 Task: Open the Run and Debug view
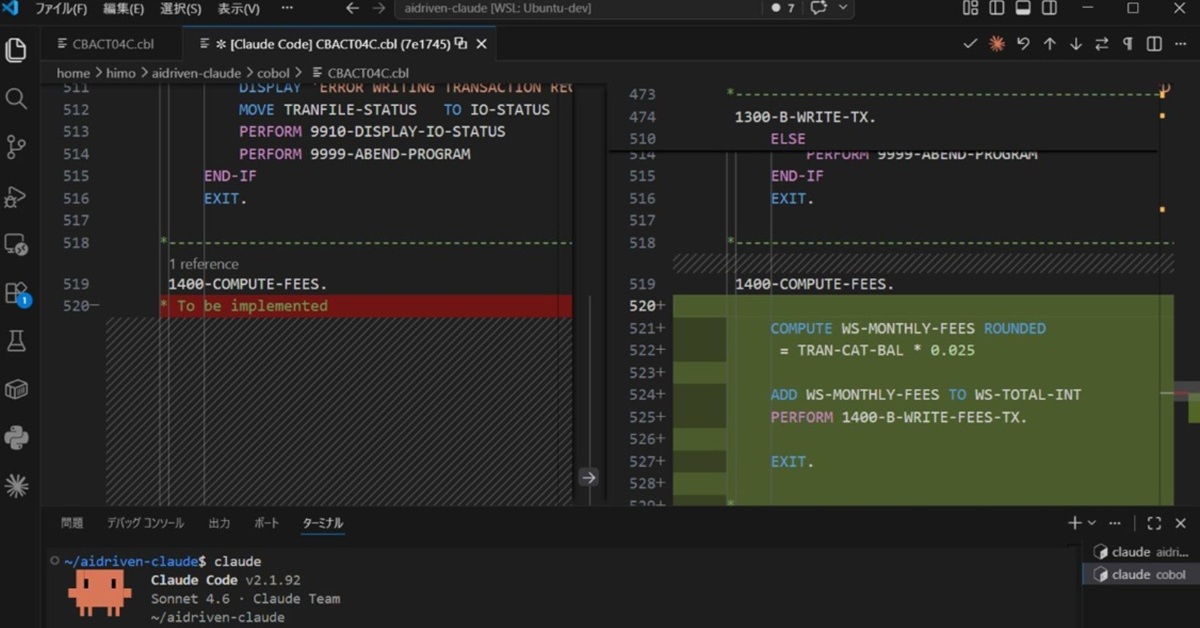point(16,196)
